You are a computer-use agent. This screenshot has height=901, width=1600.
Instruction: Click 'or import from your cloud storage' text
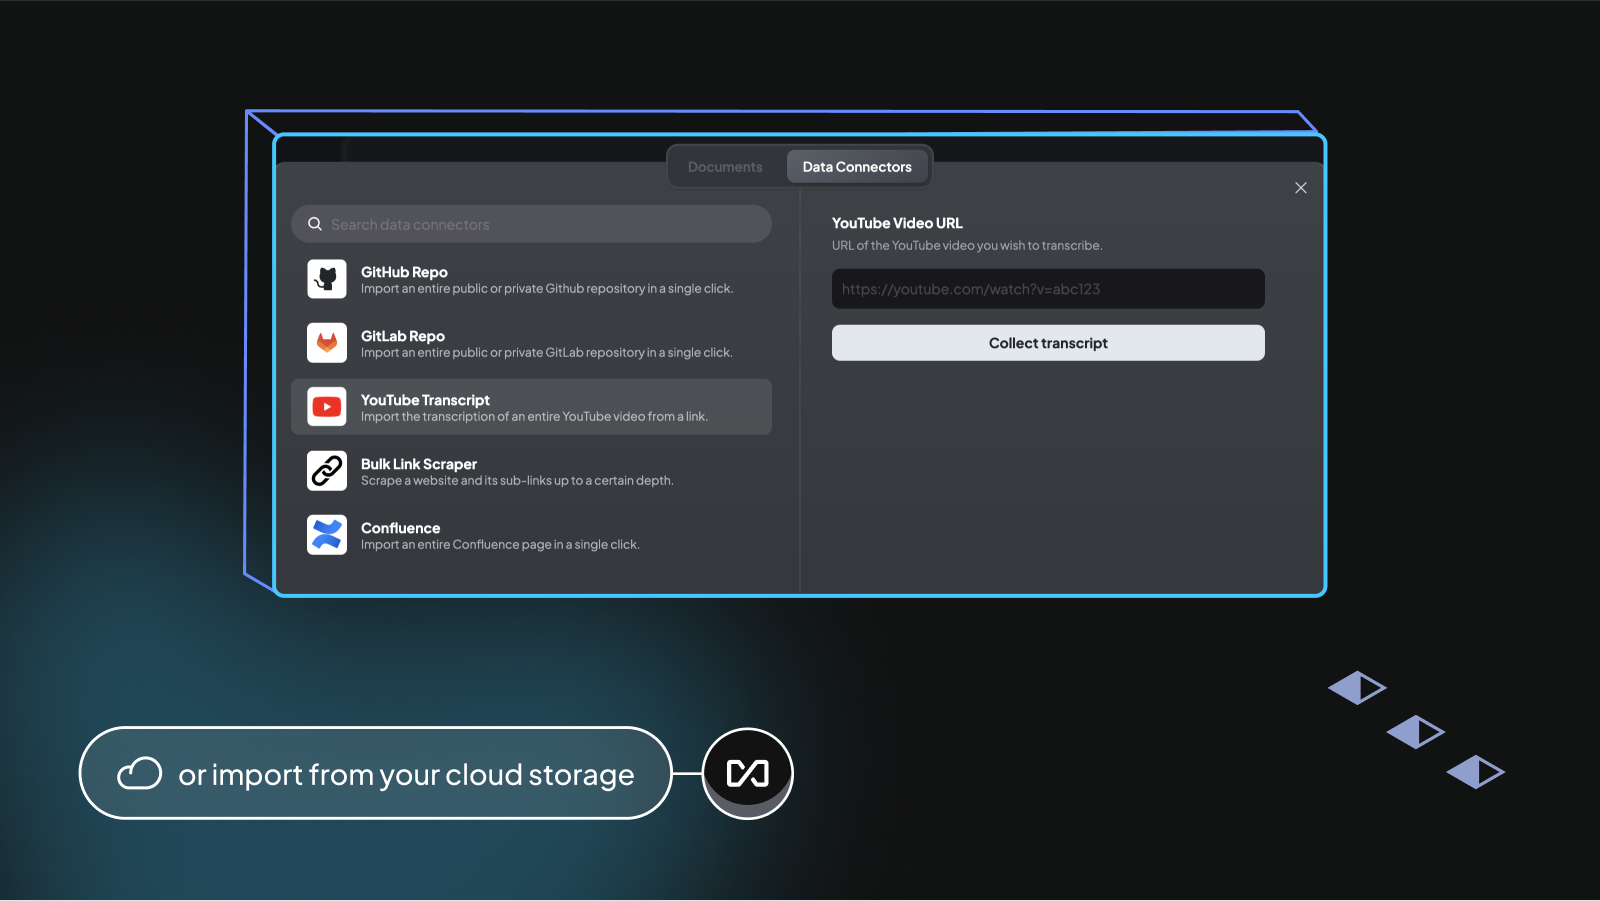pos(406,775)
